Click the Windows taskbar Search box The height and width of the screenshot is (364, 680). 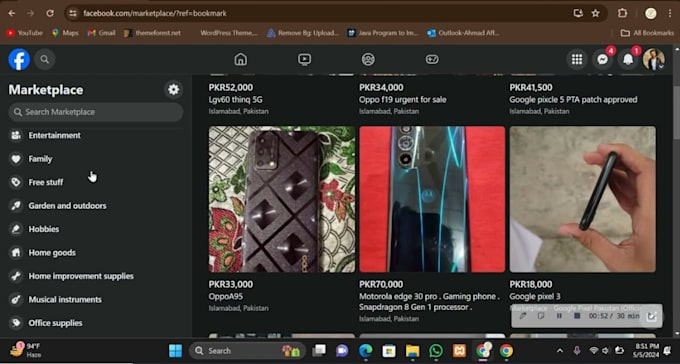248,351
